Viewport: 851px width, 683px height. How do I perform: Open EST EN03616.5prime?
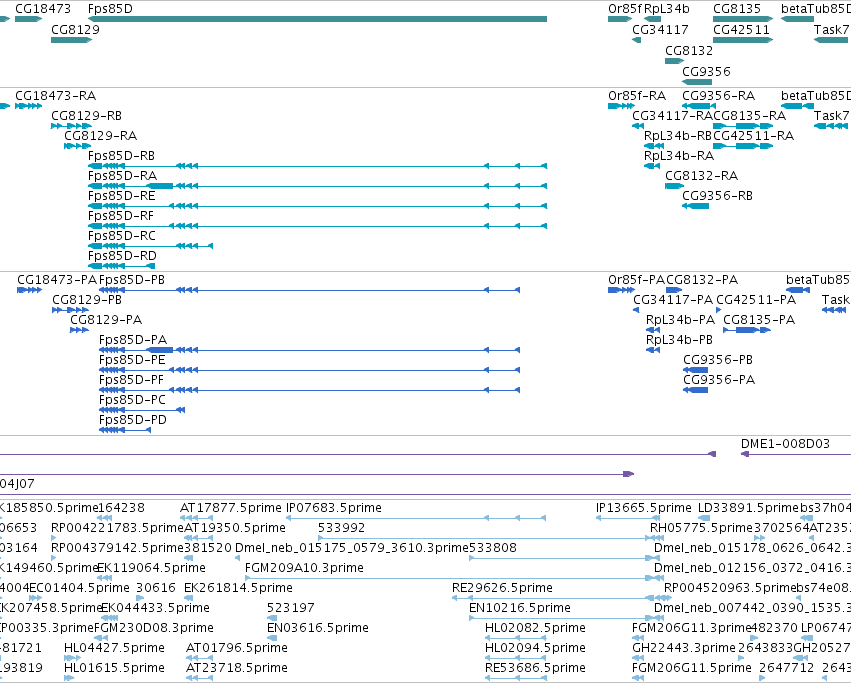tap(317, 629)
